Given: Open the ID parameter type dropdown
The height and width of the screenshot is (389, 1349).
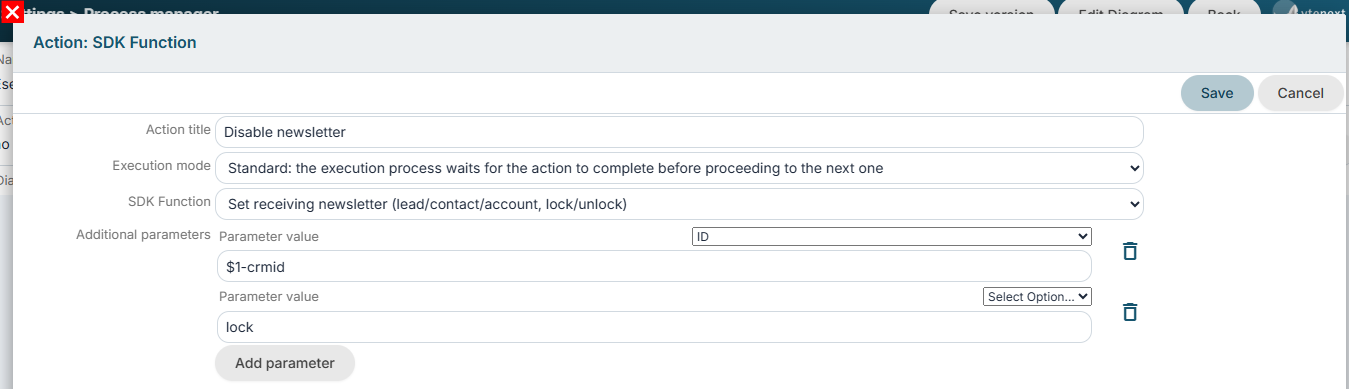Looking at the screenshot, I should pyautogui.click(x=891, y=236).
